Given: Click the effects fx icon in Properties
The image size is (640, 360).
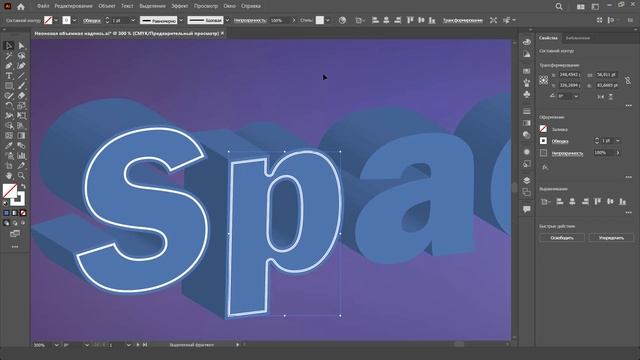Looking at the screenshot, I should coord(545,167).
